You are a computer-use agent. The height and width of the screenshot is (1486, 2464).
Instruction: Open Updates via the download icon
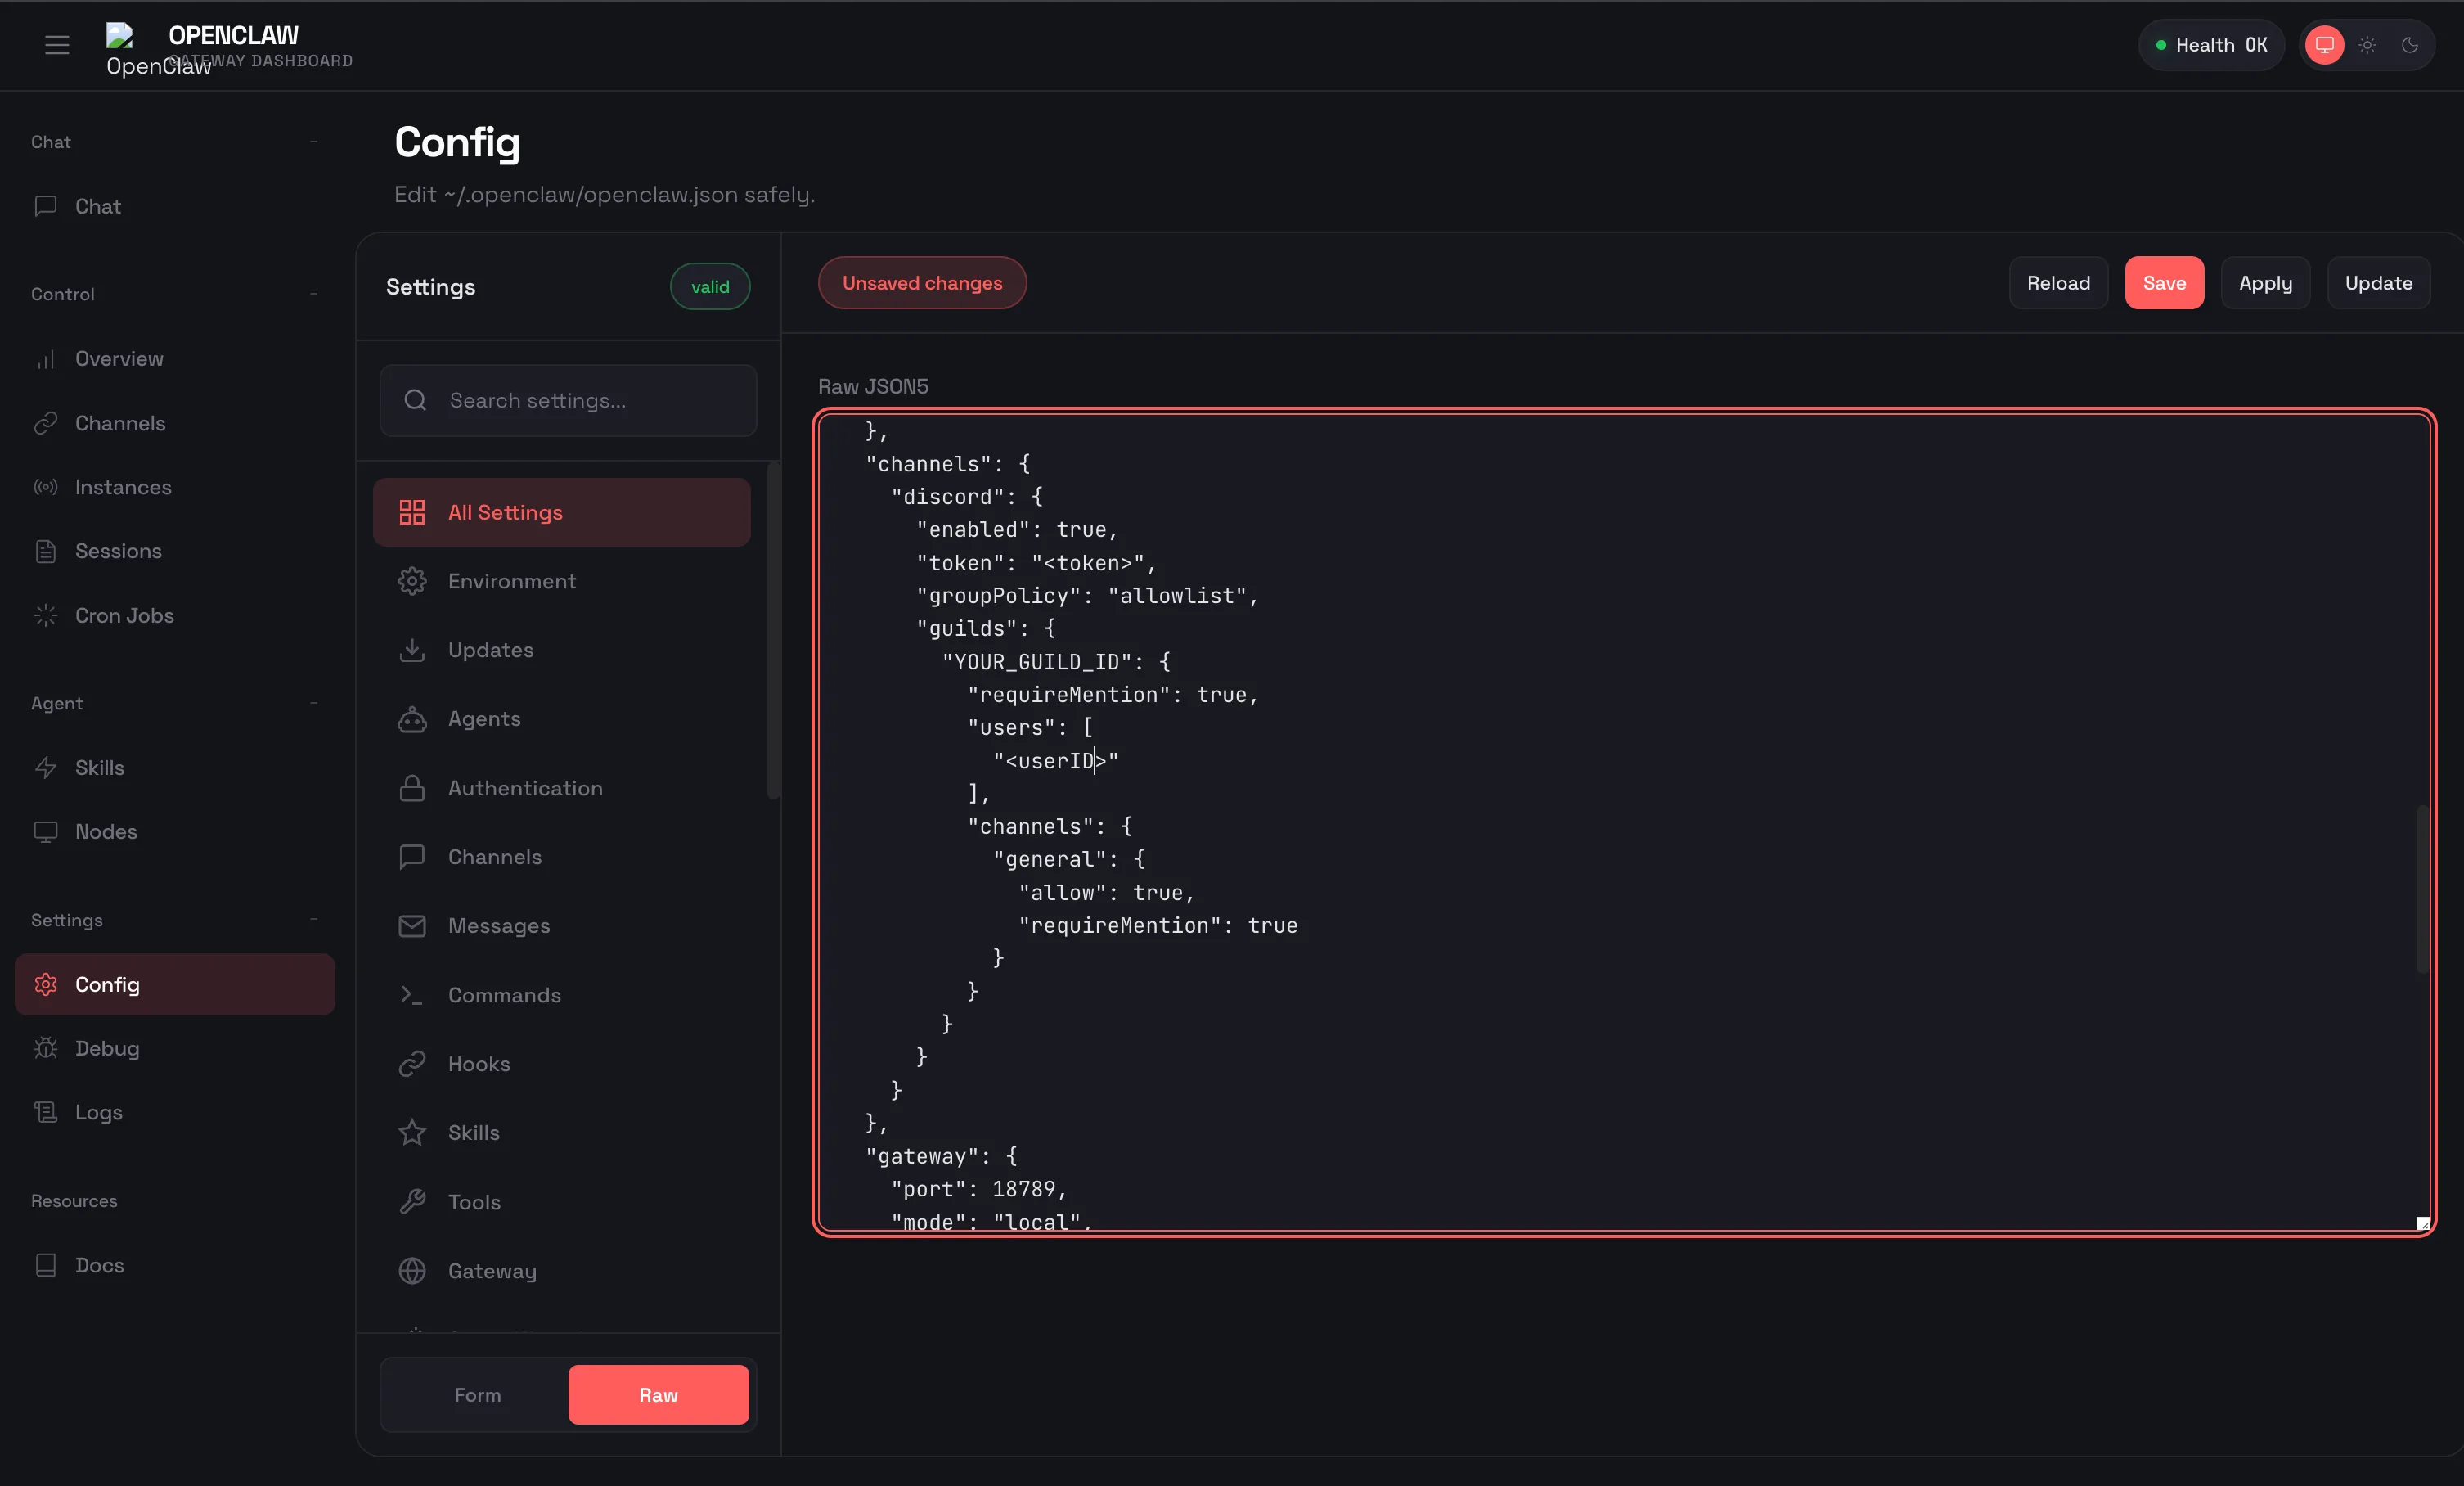point(412,649)
